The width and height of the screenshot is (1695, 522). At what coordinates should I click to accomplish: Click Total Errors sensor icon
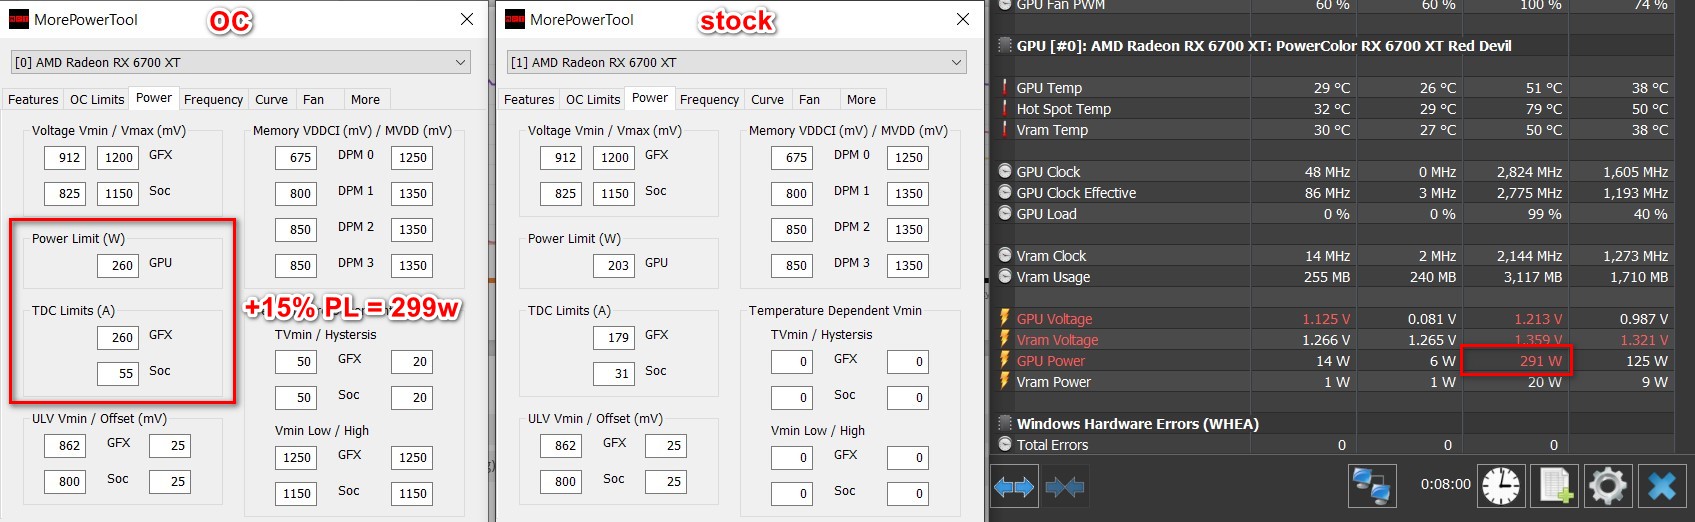tap(1005, 444)
